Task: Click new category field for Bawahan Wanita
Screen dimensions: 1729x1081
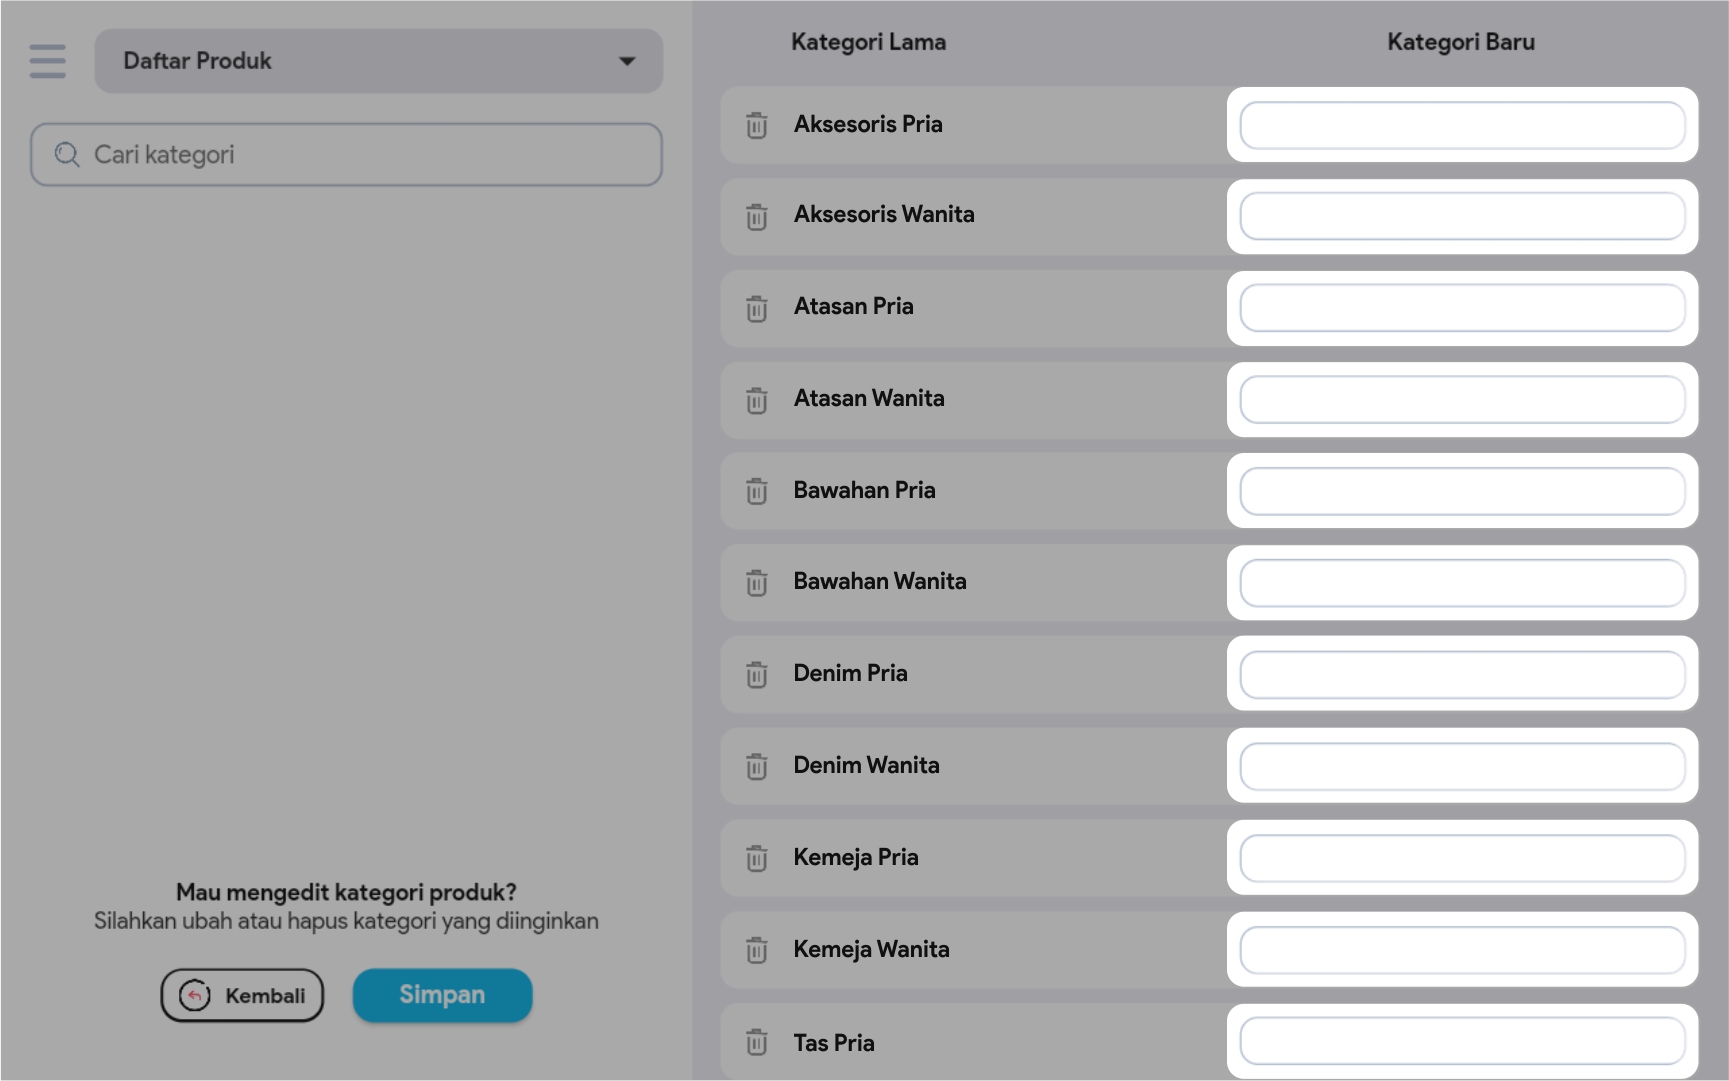Action: pyautogui.click(x=1462, y=583)
